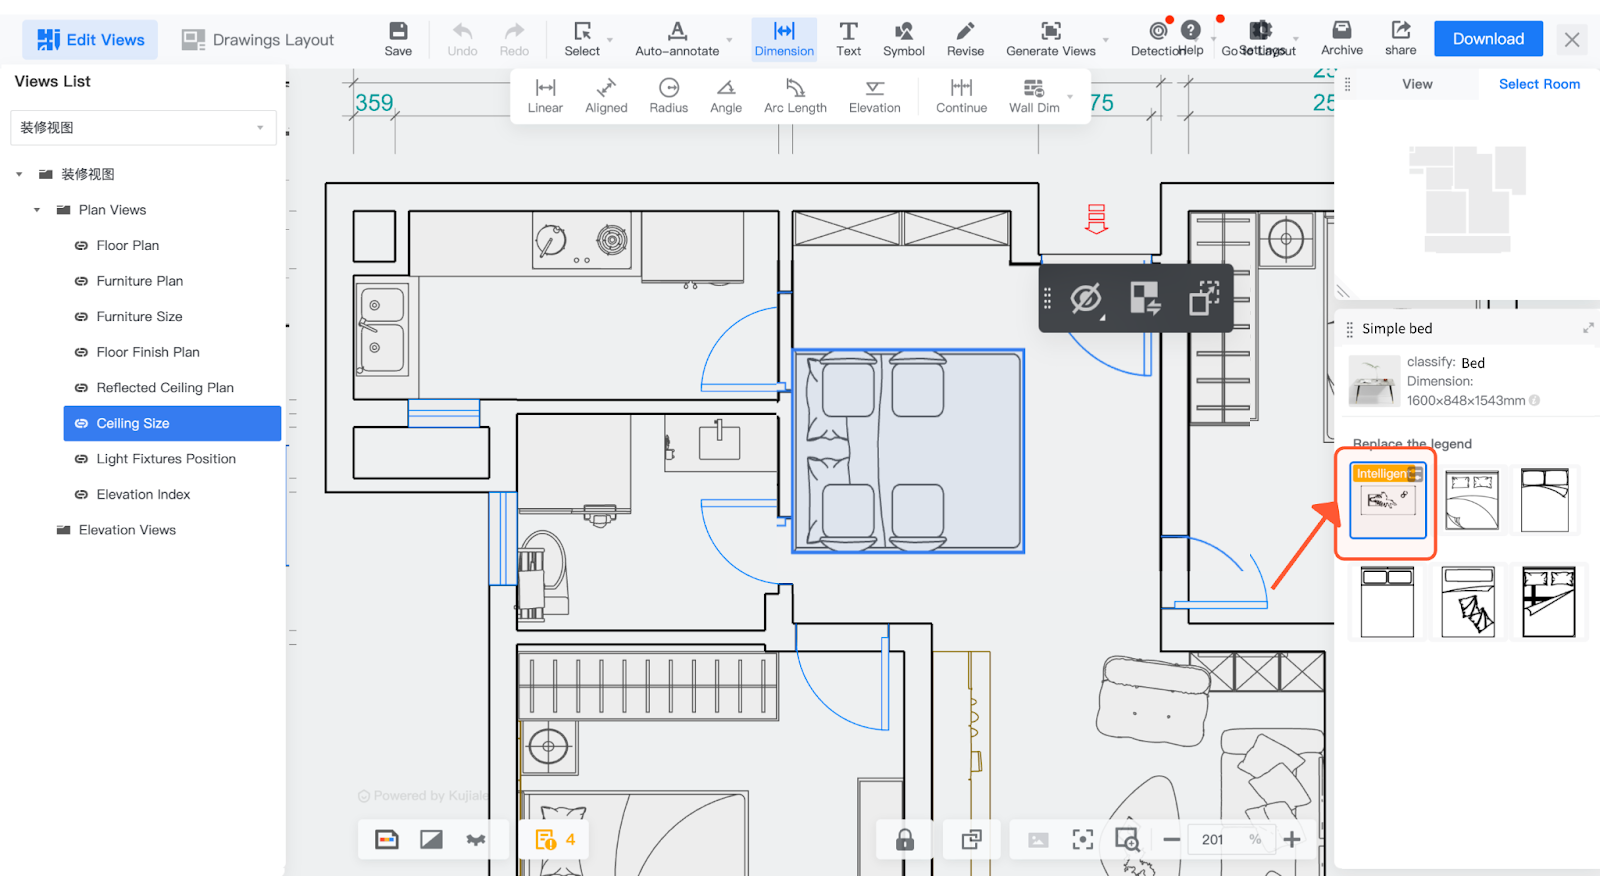Screen dimensions: 1600x876
Task: Open the 装修视图 views dropdown
Action: (143, 128)
